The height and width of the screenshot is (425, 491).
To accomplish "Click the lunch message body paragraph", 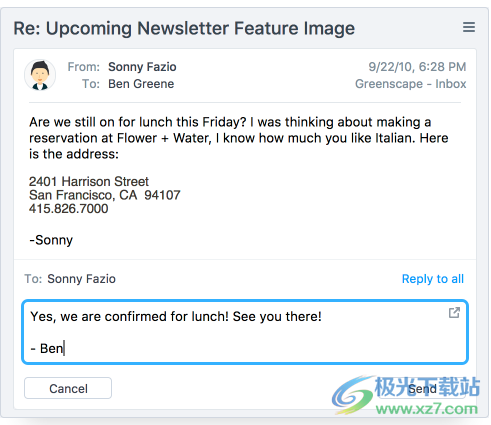I will [239, 138].
